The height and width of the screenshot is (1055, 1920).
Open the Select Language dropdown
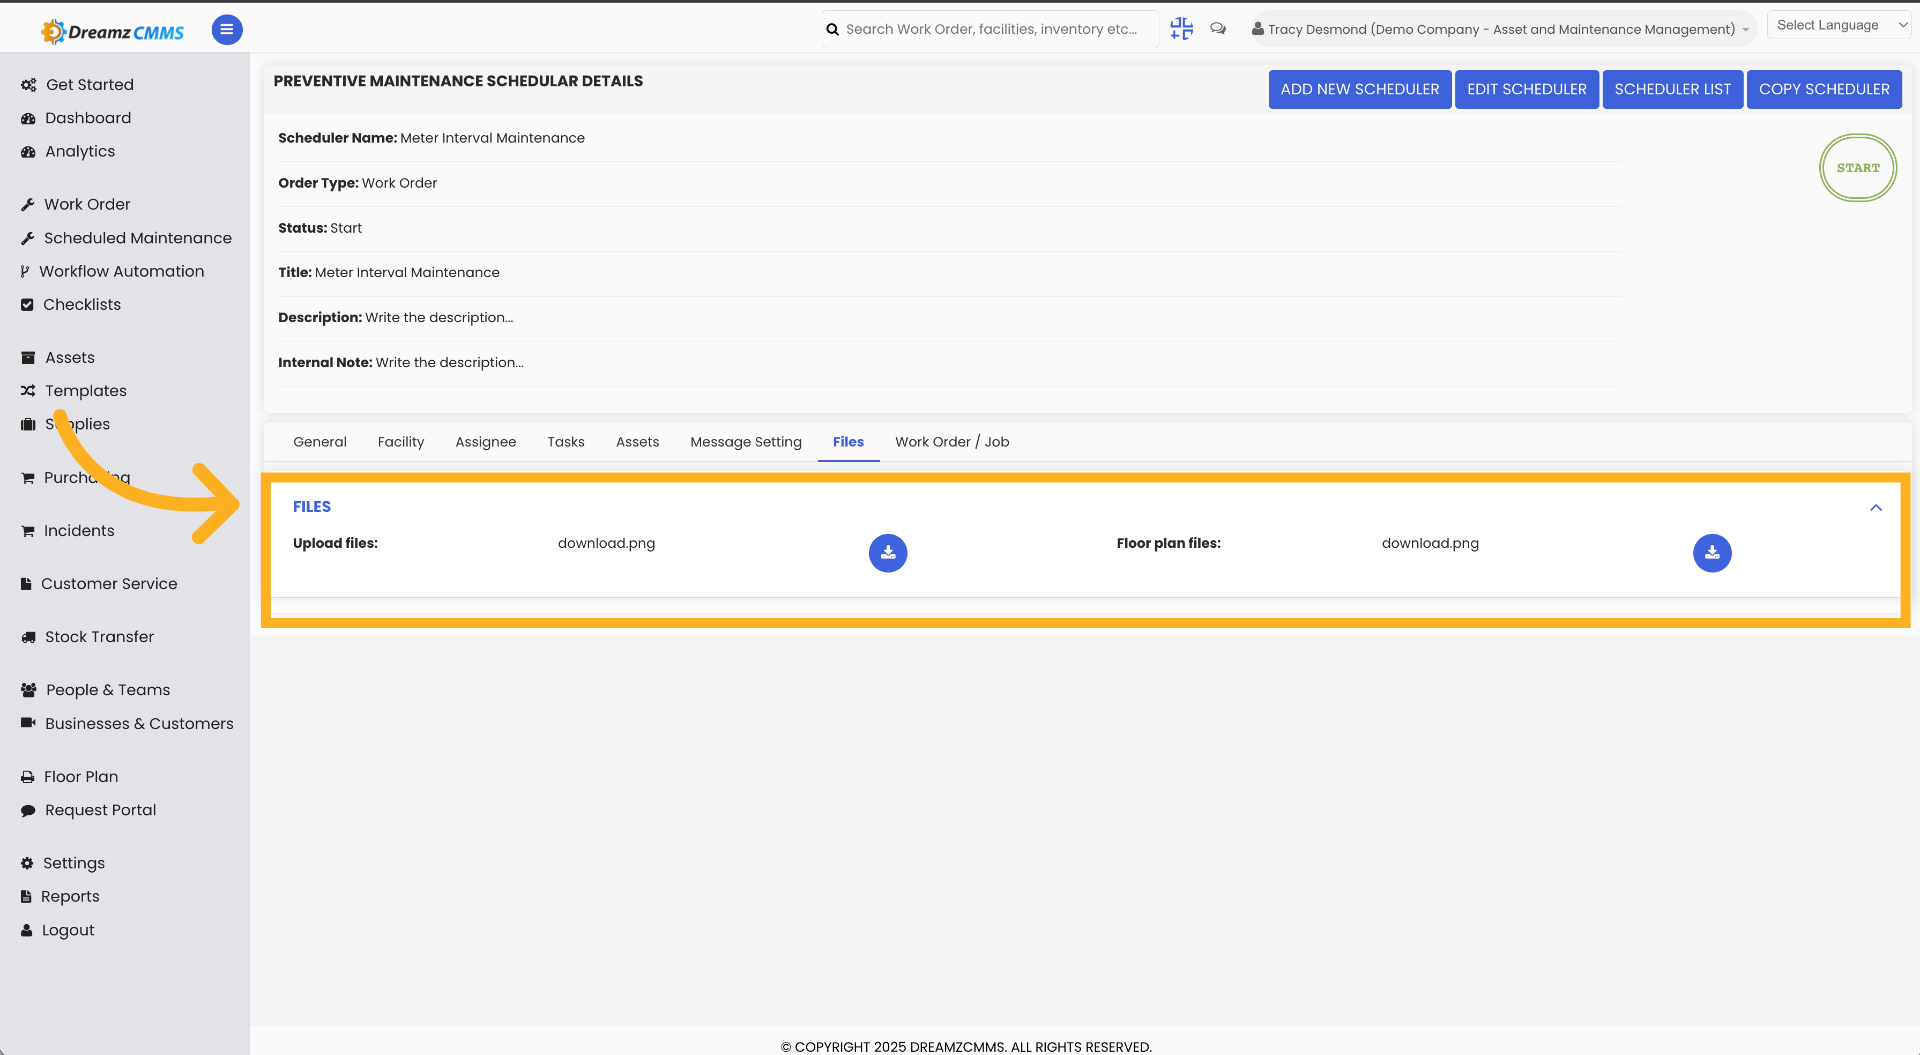pos(1838,25)
